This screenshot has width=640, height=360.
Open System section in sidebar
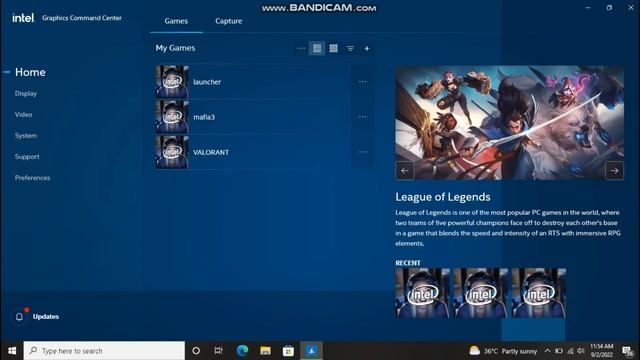[x=26, y=136]
